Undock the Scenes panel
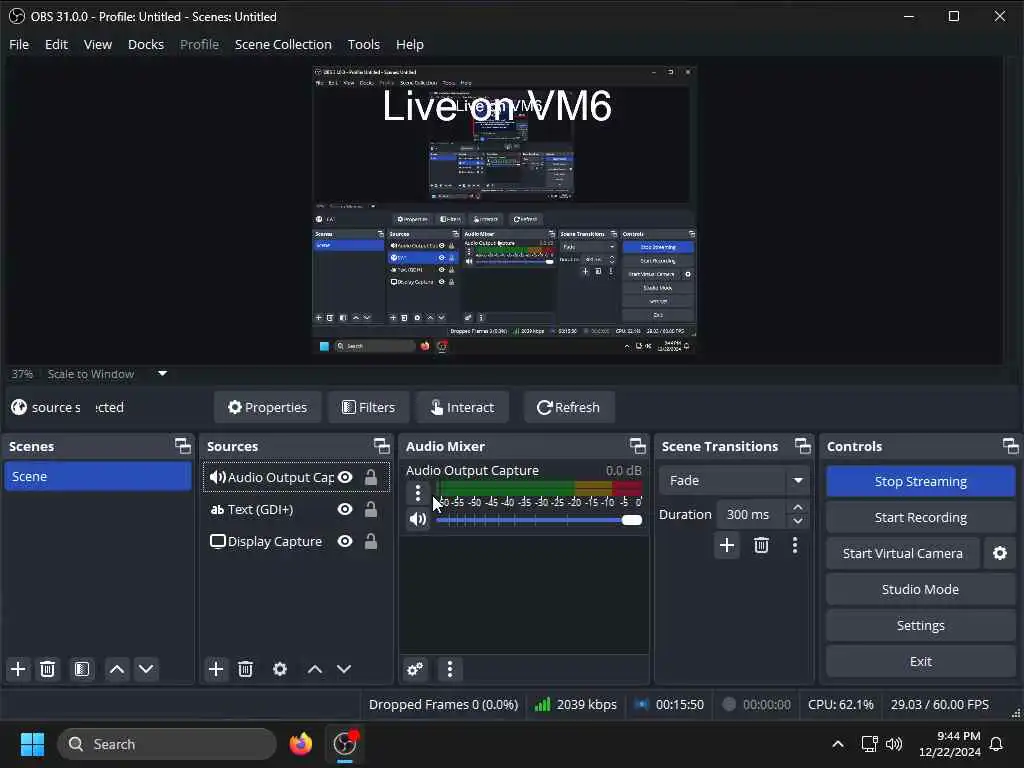 click(x=183, y=446)
